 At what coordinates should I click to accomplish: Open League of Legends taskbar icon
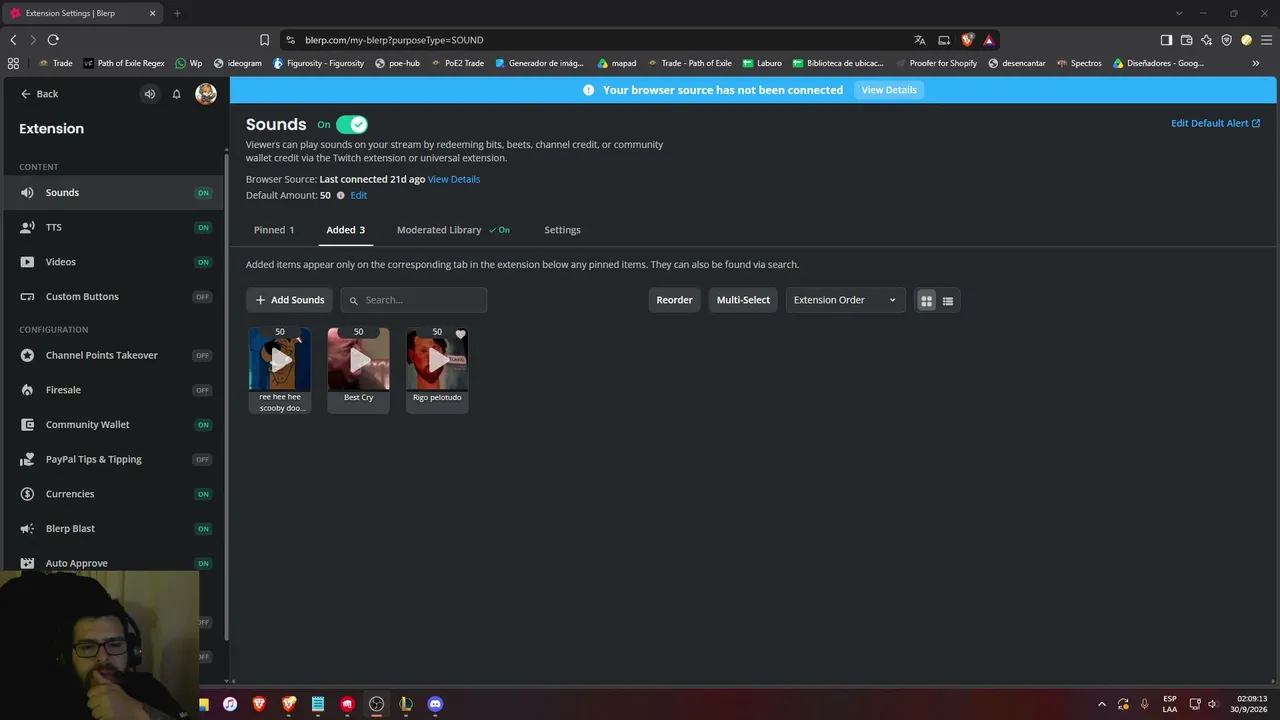(x=405, y=704)
